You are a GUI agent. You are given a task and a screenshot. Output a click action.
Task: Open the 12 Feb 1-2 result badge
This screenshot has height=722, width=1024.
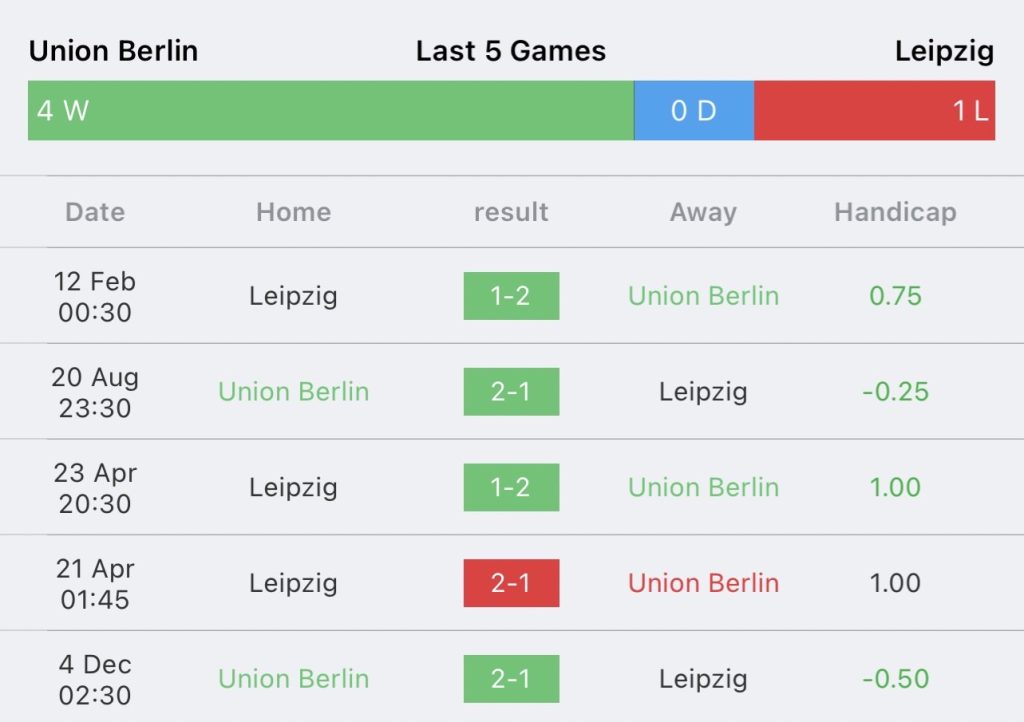coord(511,296)
